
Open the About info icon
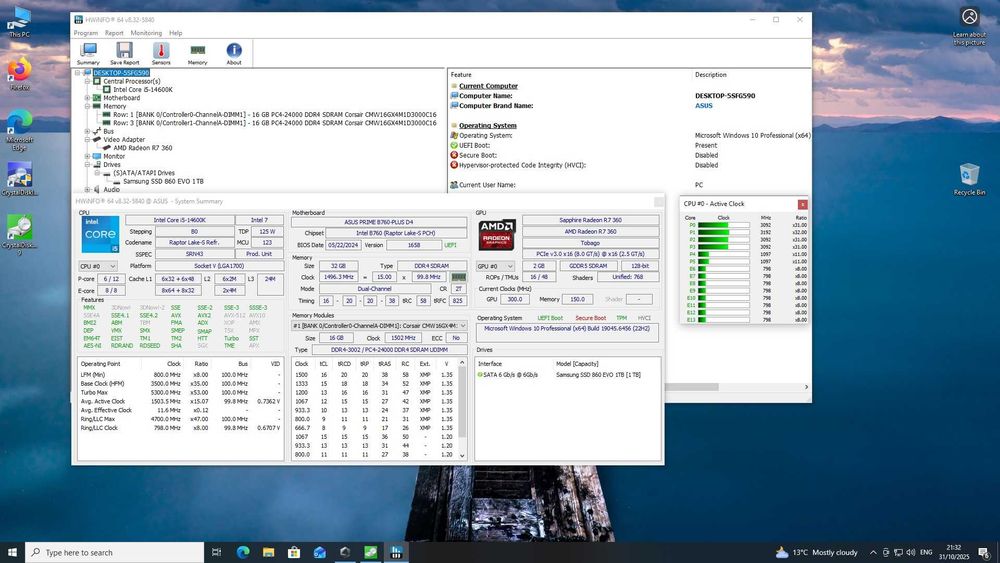233,54
